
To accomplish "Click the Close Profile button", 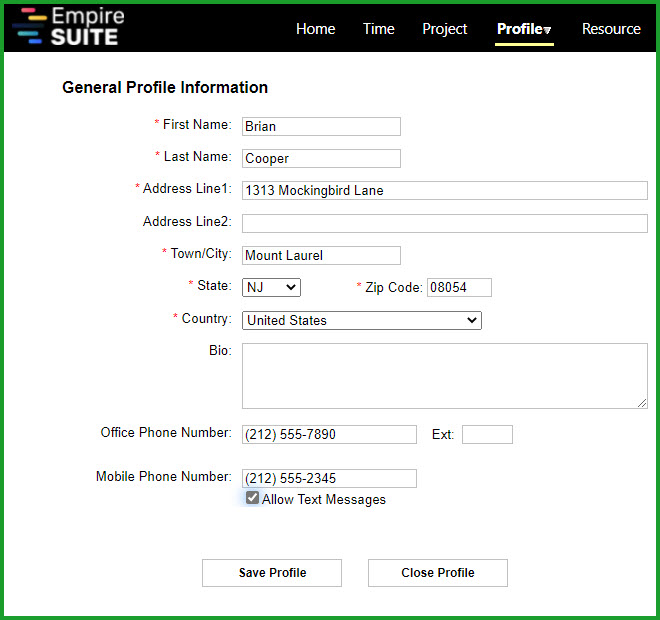I will coord(438,572).
